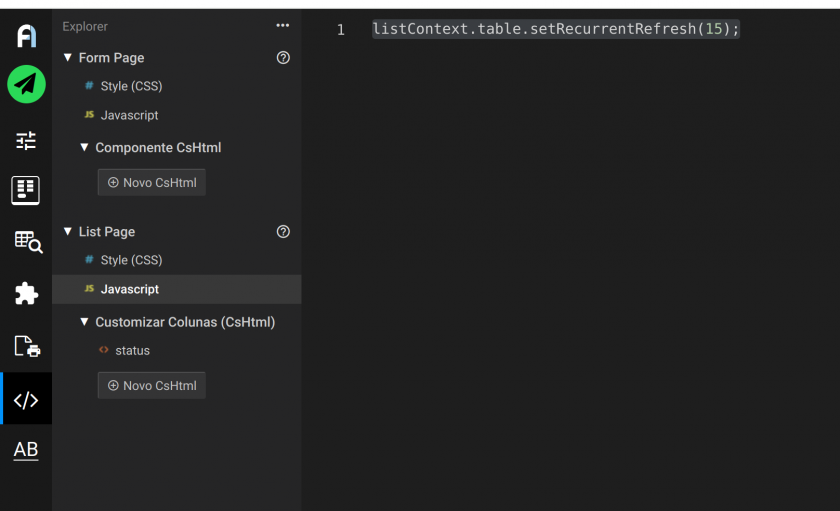Click Novo CsHtml button under Componente CsHtml
Viewport: 840px width, 511px height.
click(152, 183)
